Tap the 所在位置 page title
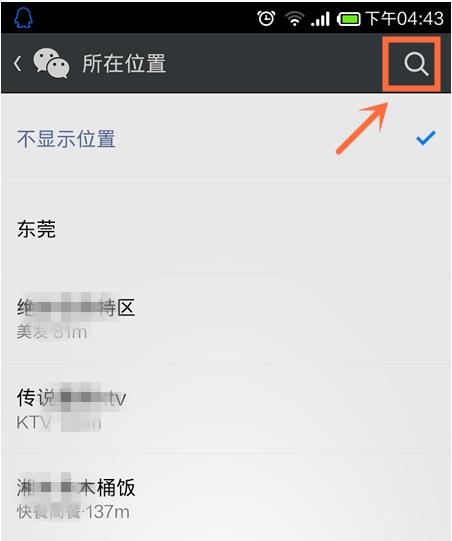 pyautogui.click(x=124, y=64)
